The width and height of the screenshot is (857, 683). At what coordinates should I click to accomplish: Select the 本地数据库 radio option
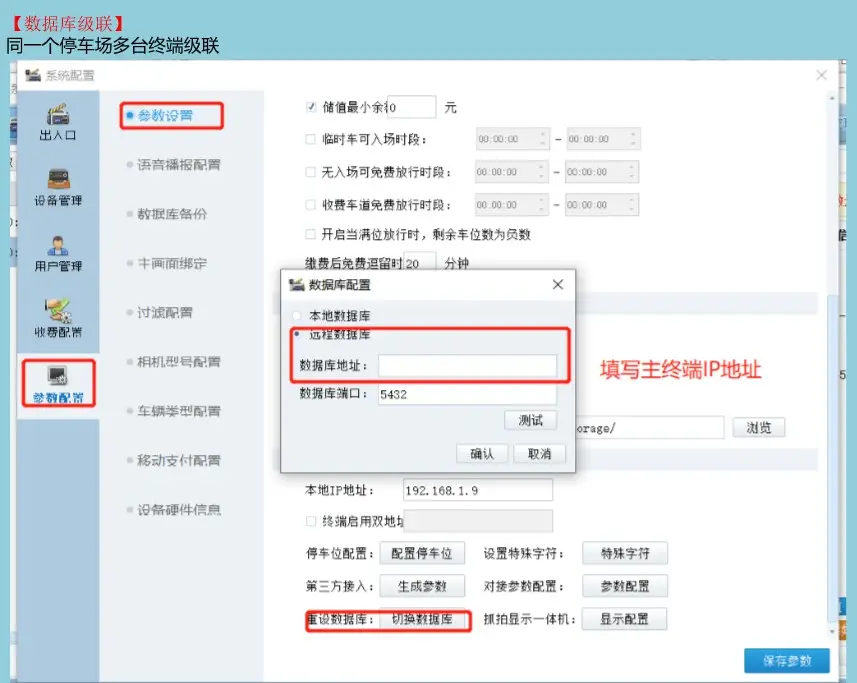coord(296,315)
